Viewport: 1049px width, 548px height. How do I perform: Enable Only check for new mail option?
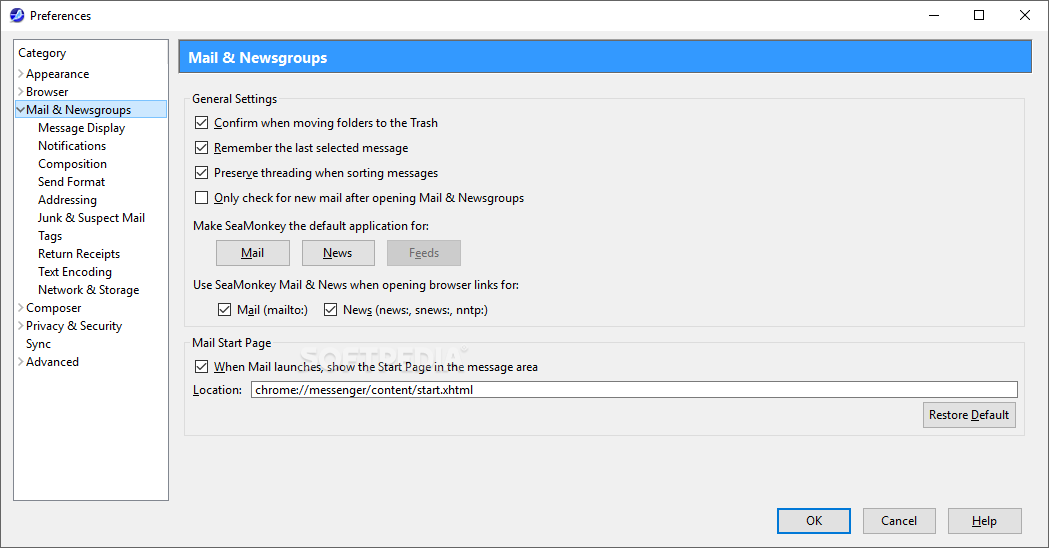pyautogui.click(x=201, y=197)
